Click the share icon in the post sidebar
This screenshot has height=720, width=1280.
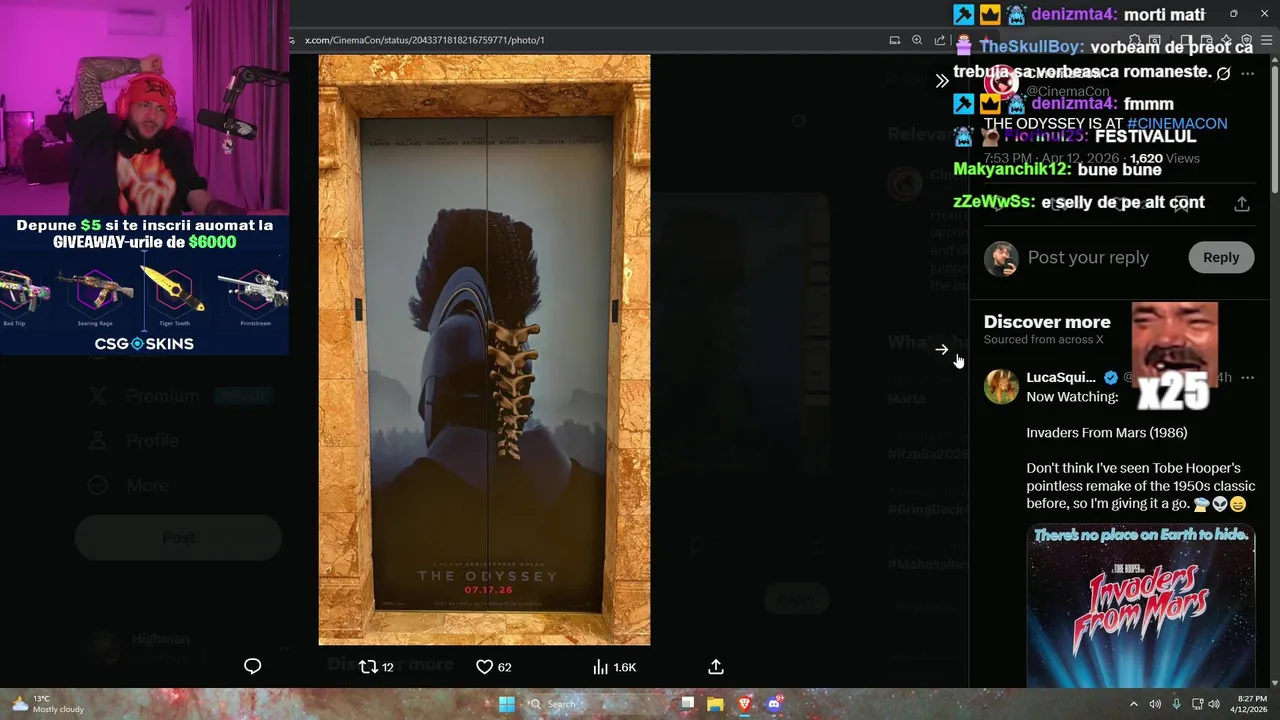point(1241,204)
